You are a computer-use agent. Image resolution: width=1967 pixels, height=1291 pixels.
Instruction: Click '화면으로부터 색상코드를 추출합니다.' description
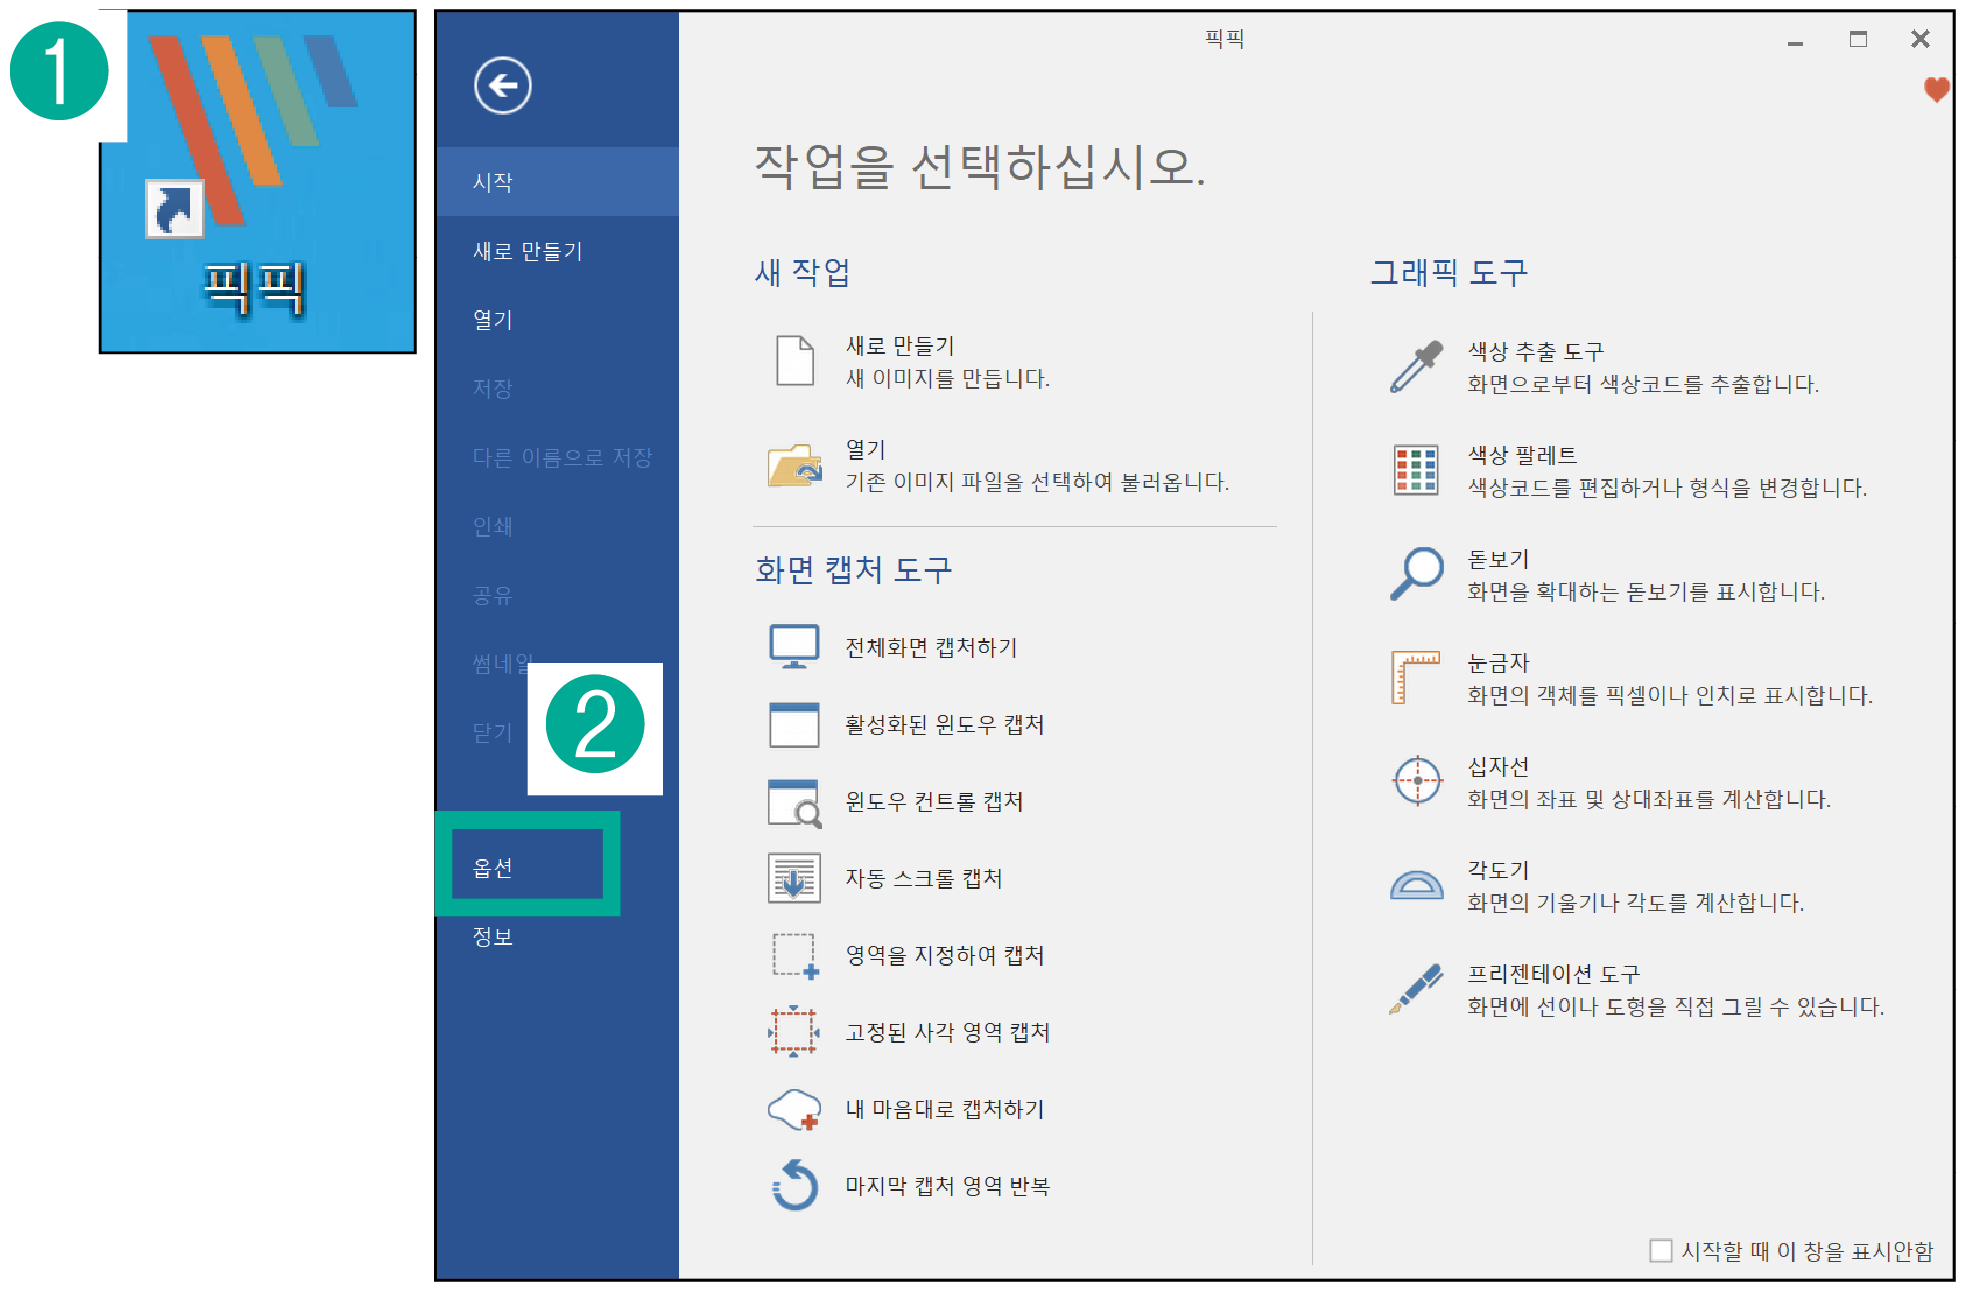point(1643,384)
